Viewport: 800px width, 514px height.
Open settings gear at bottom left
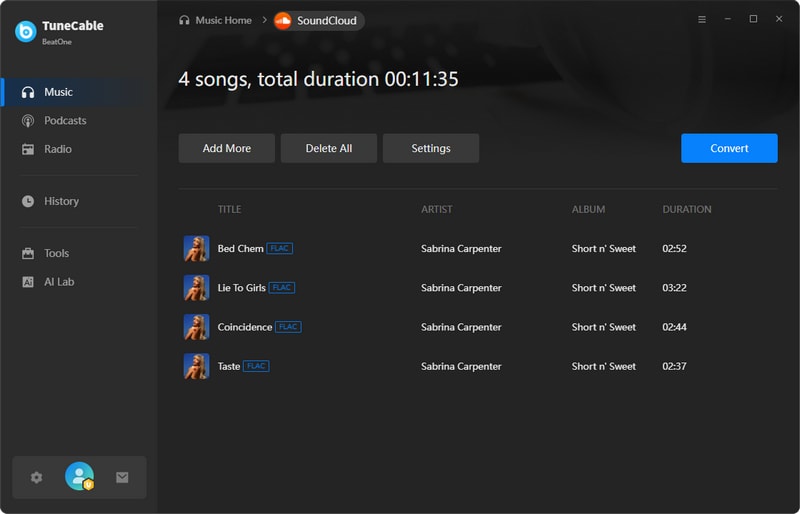(37, 478)
